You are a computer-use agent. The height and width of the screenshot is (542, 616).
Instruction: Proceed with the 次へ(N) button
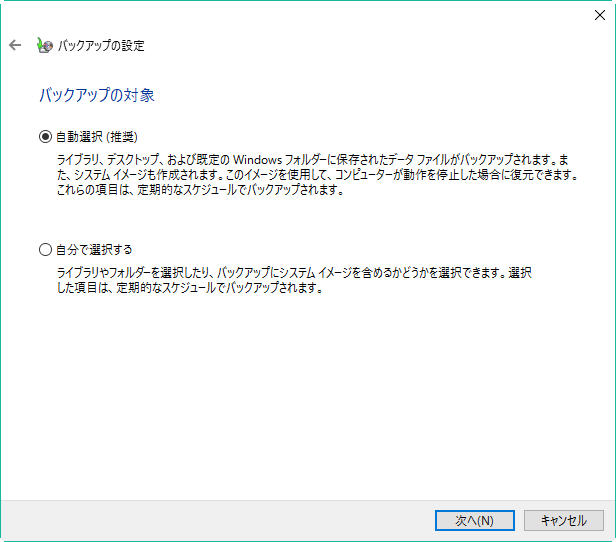click(x=475, y=520)
